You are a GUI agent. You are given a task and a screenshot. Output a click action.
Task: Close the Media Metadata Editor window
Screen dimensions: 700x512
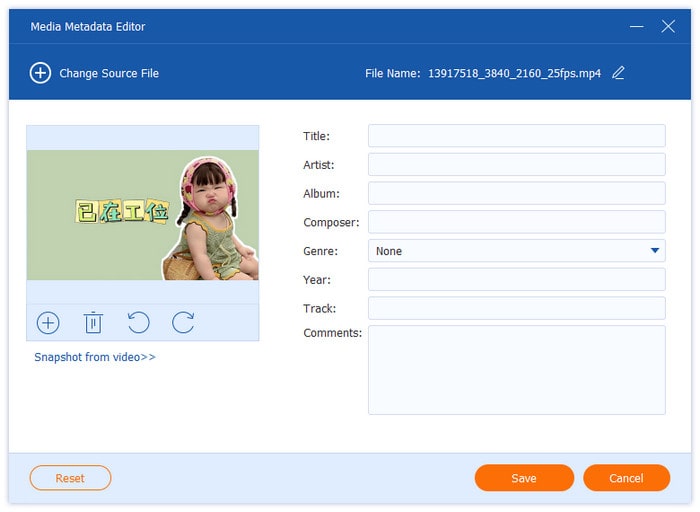click(x=668, y=26)
